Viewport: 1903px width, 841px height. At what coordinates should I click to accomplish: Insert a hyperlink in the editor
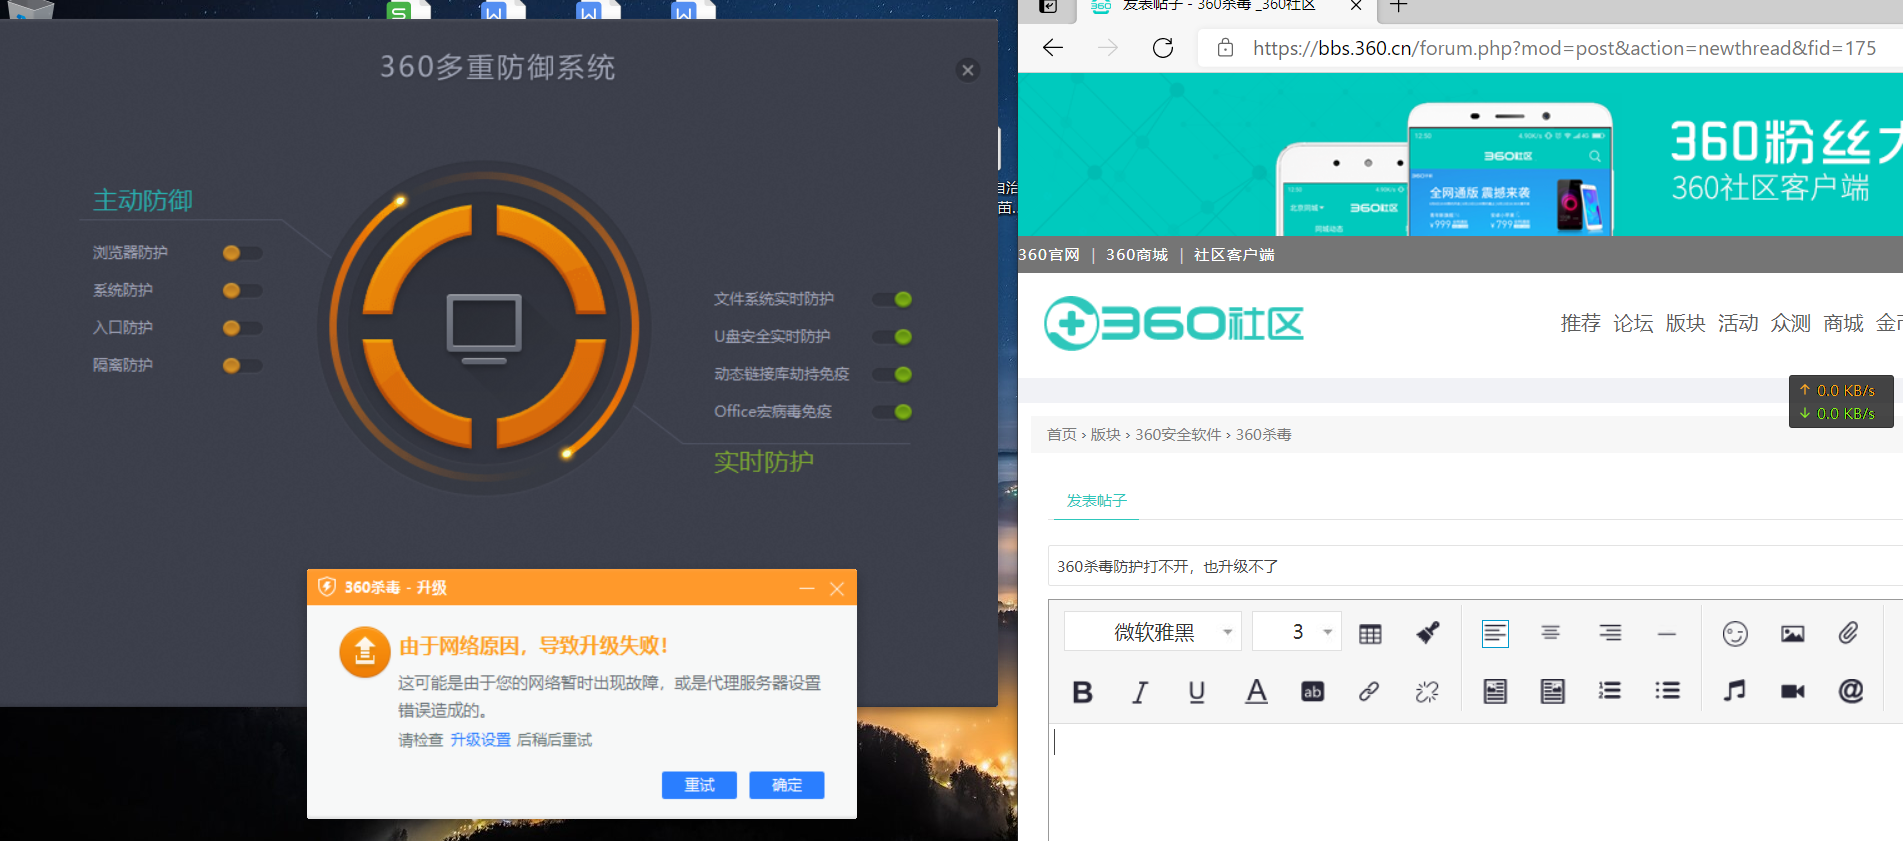[x=1369, y=691]
